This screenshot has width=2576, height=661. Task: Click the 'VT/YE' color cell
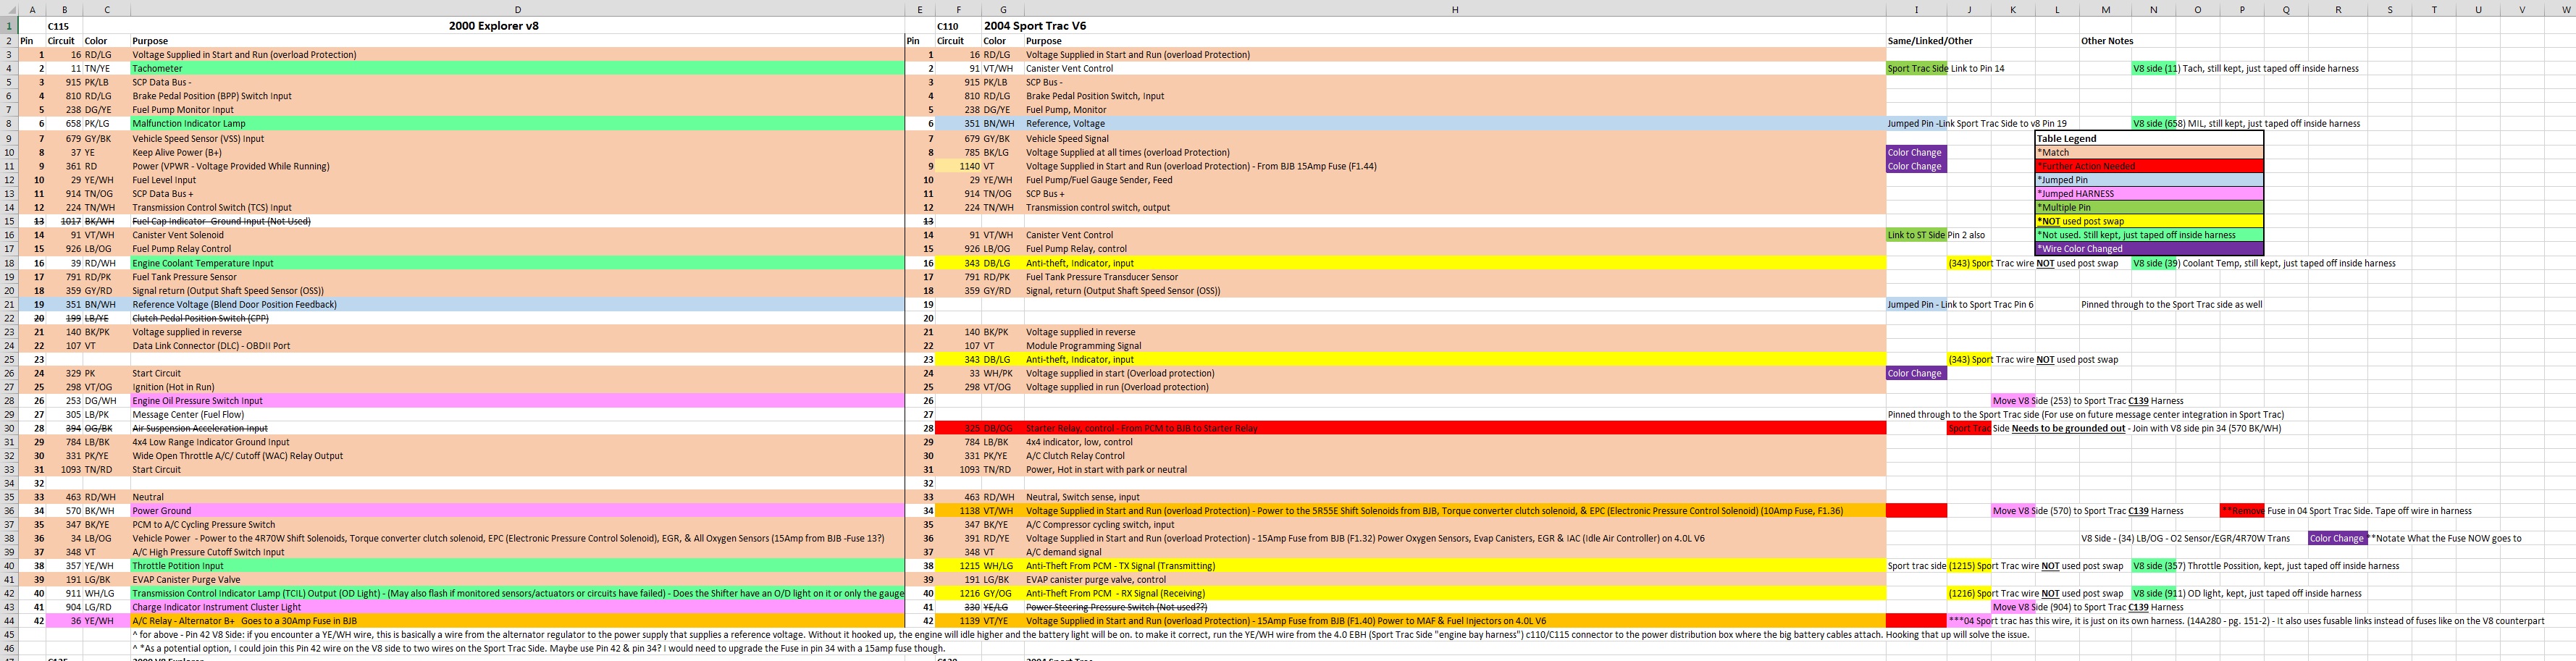pos(1003,621)
